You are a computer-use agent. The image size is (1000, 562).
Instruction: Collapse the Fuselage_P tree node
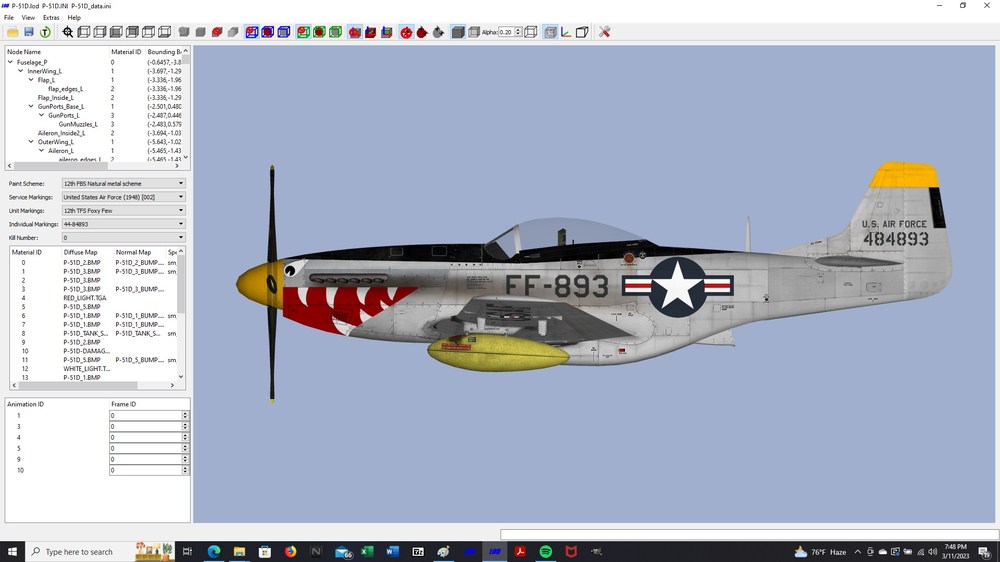[x=10, y=63]
